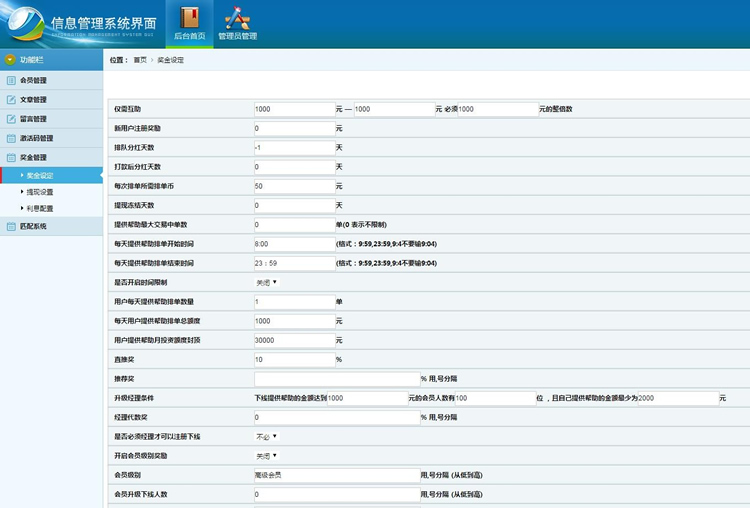Open the 是否开启时间限制 dropdown
This screenshot has width=750, height=508.
(266, 283)
